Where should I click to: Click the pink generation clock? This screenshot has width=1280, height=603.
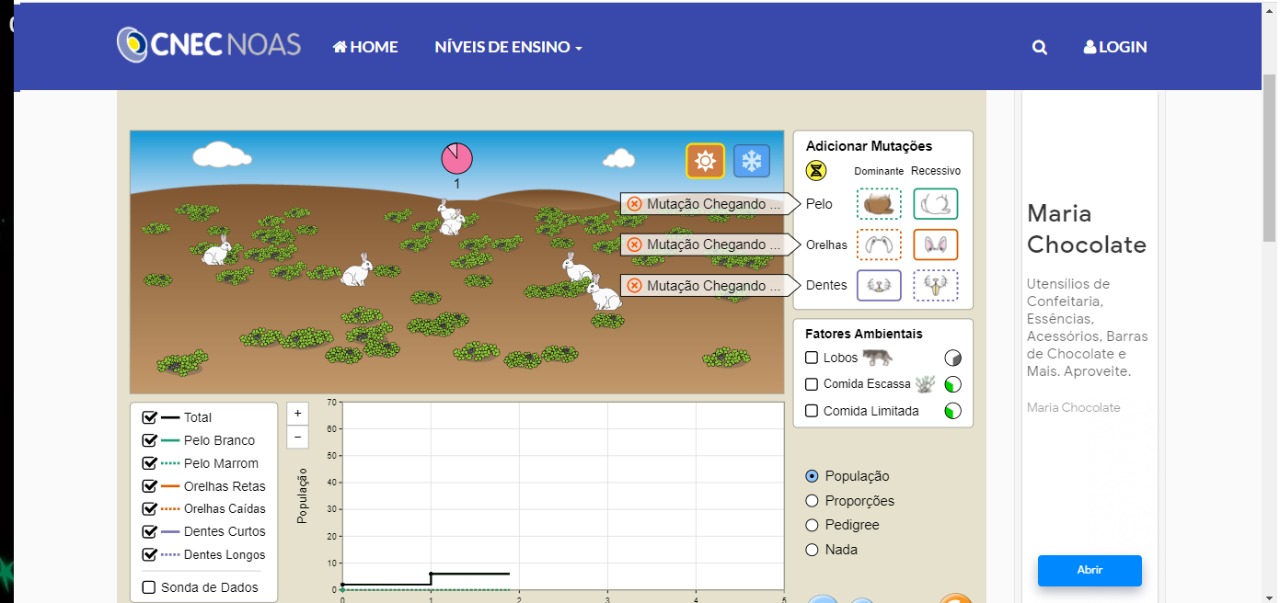457,158
